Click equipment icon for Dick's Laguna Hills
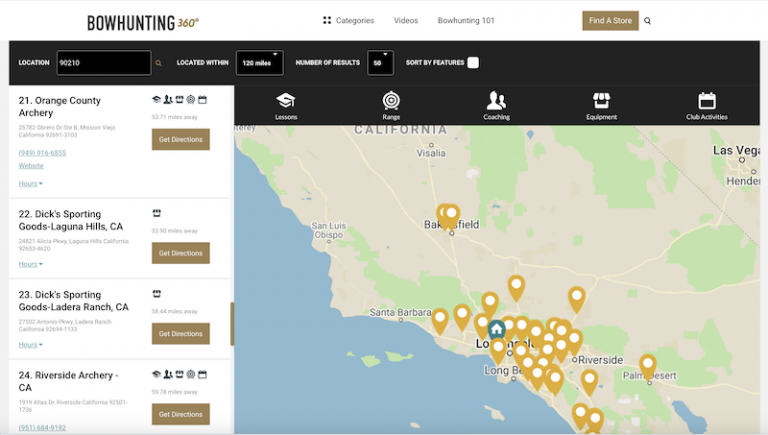The image size is (768, 435). tap(157, 213)
